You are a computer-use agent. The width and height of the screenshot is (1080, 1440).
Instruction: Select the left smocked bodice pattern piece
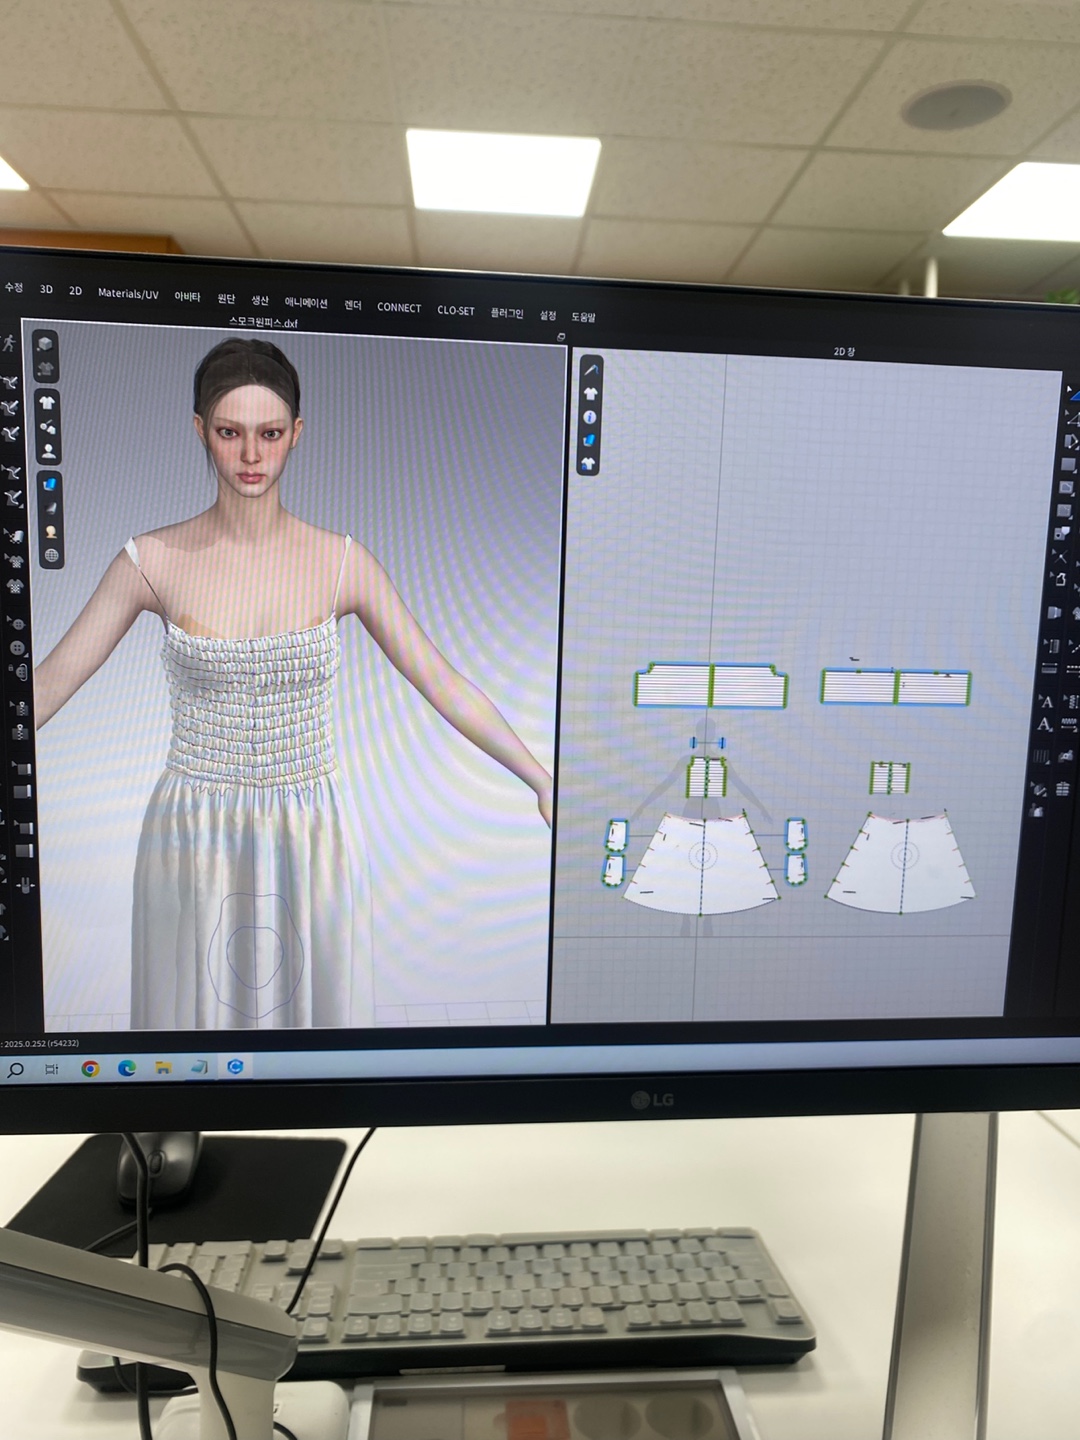(x=673, y=686)
